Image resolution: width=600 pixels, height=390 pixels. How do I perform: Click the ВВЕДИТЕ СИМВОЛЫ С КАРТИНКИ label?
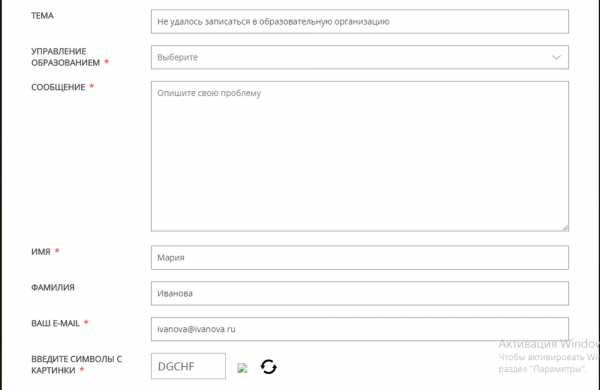tap(77, 364)
